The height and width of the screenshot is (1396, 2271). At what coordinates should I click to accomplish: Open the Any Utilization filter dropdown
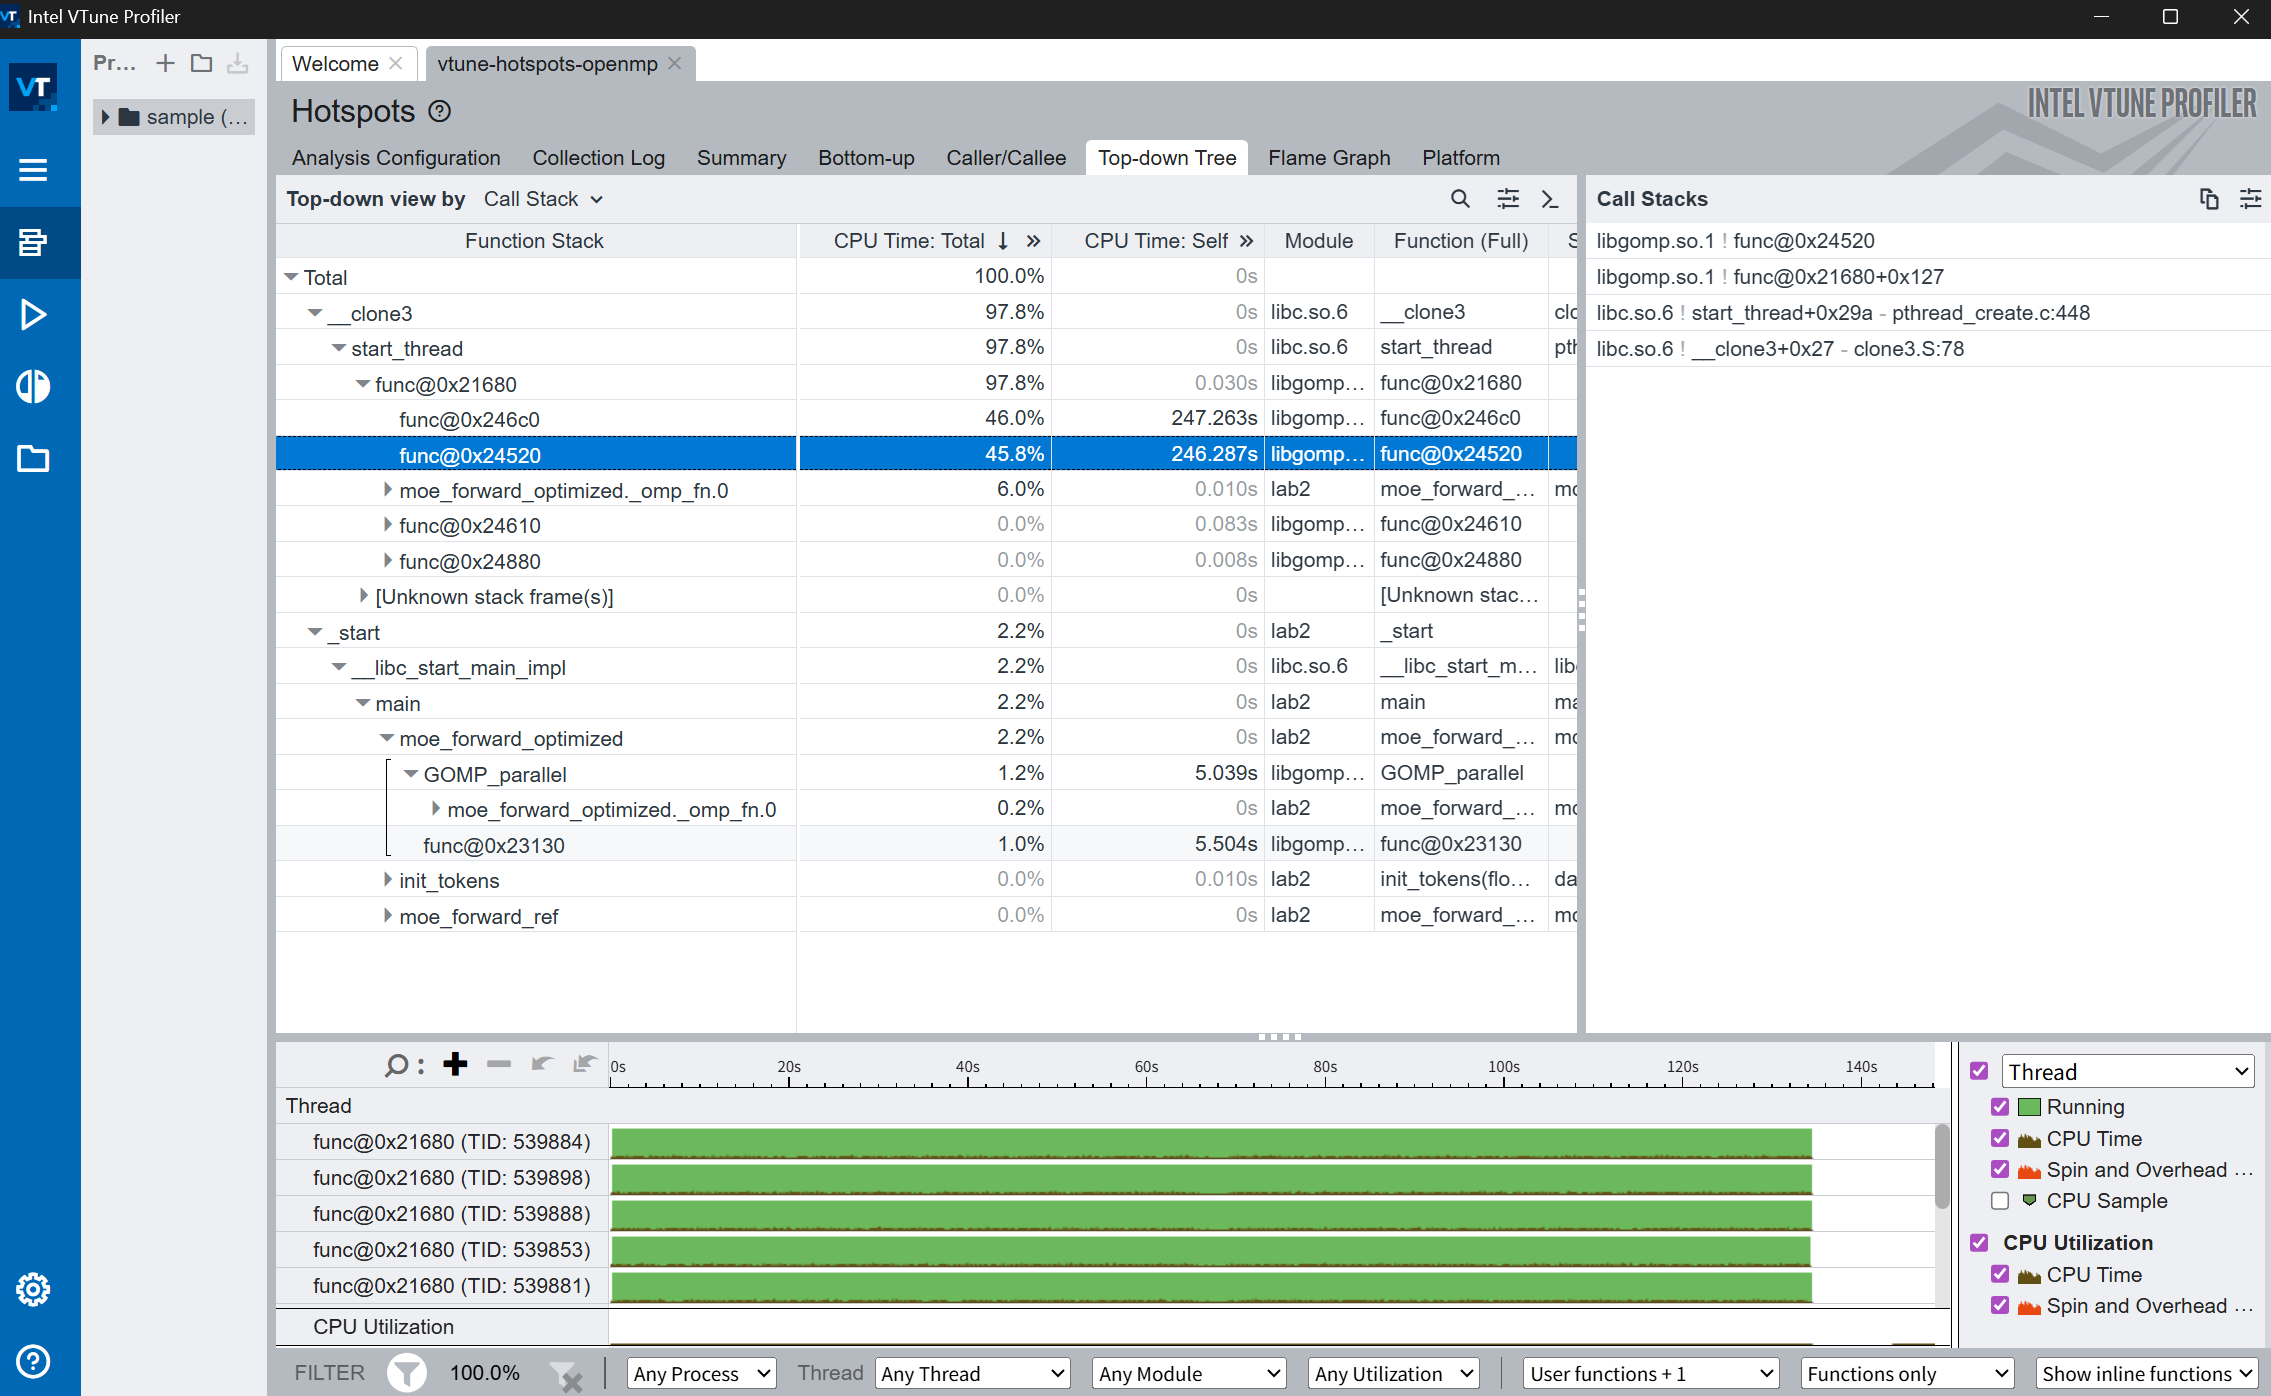tap(1394, 1373)
